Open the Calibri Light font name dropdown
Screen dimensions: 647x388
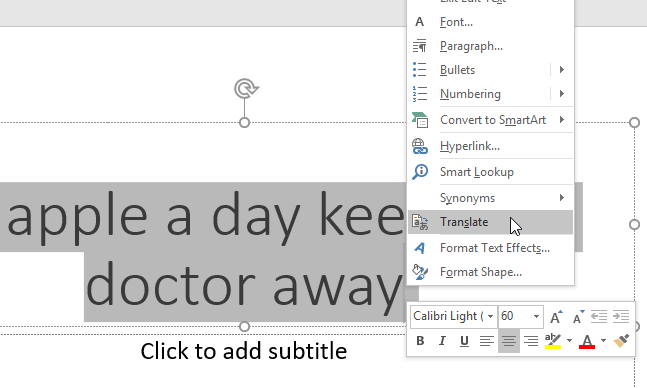click(490, 317)
